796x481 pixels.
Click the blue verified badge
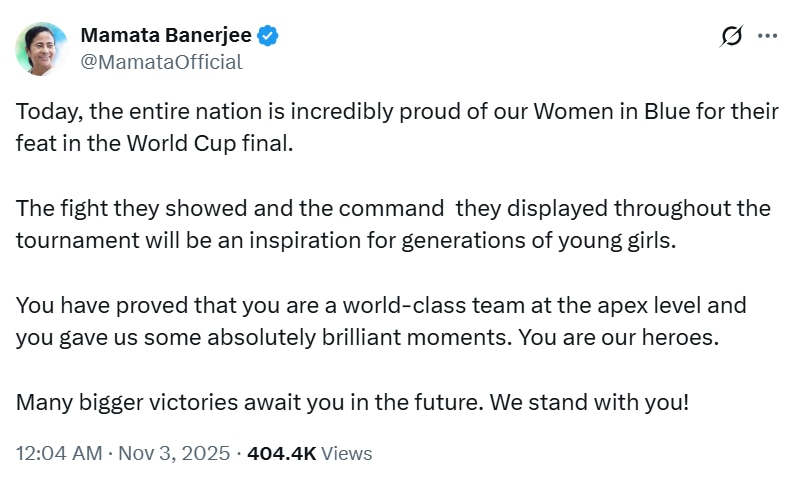click(x=268, y=36)
